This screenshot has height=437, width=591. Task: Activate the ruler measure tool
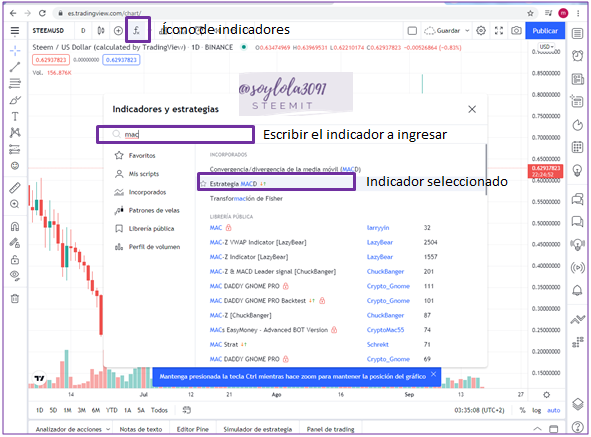(15, 187)
